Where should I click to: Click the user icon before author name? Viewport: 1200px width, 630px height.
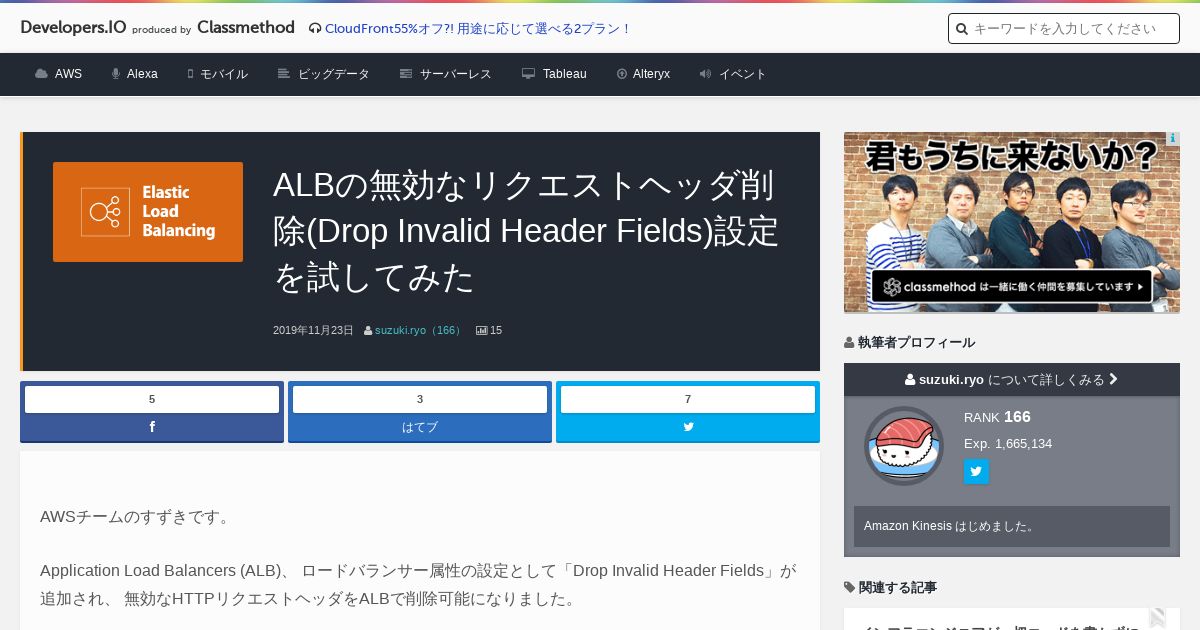point(368,330)
